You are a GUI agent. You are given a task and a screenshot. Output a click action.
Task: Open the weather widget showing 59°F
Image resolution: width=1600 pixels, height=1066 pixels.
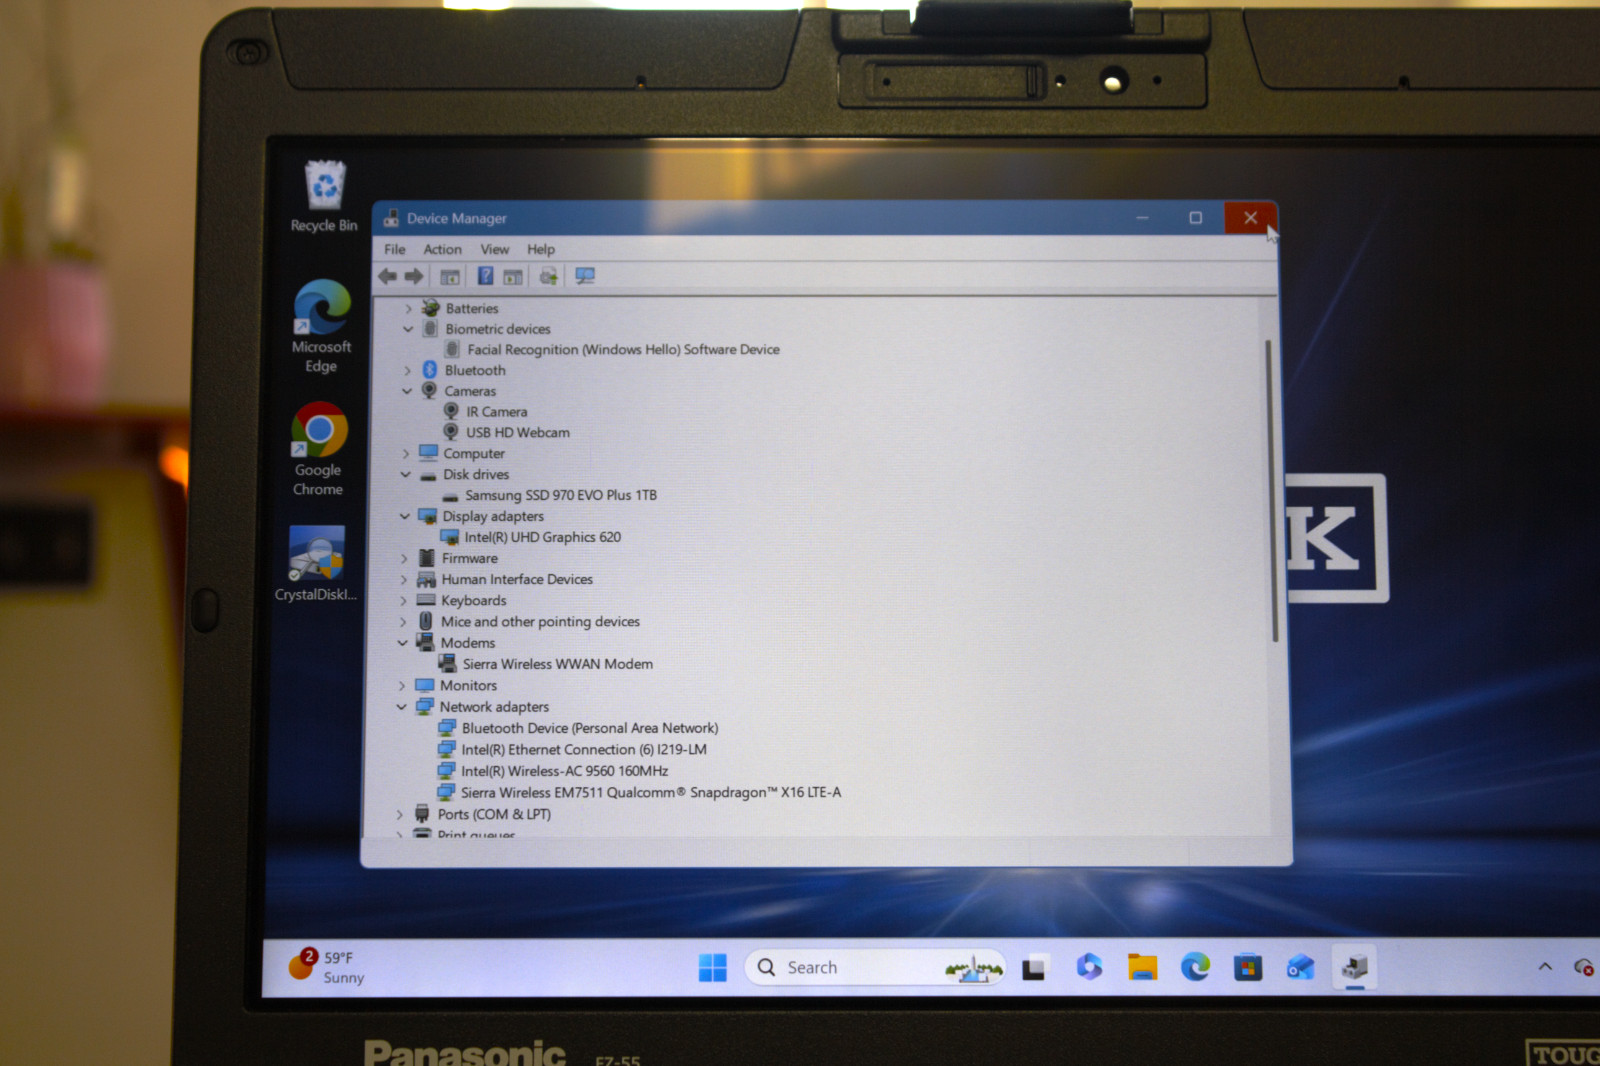pos(327,967)
